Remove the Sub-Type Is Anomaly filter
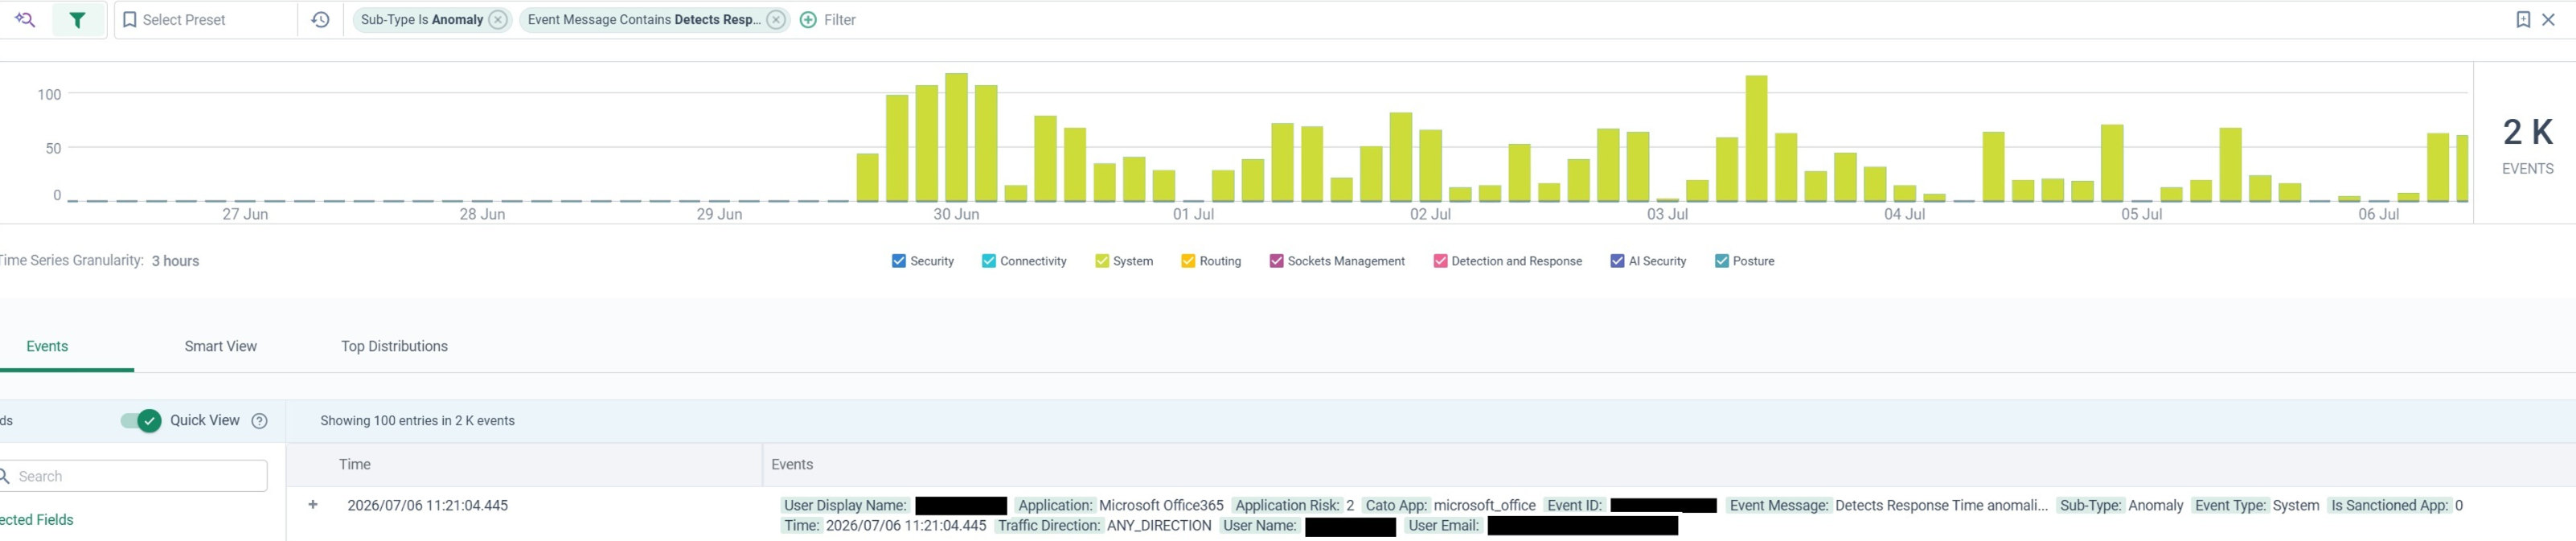The width and height of the screenshot is (2576, 541). coord(498,20)
